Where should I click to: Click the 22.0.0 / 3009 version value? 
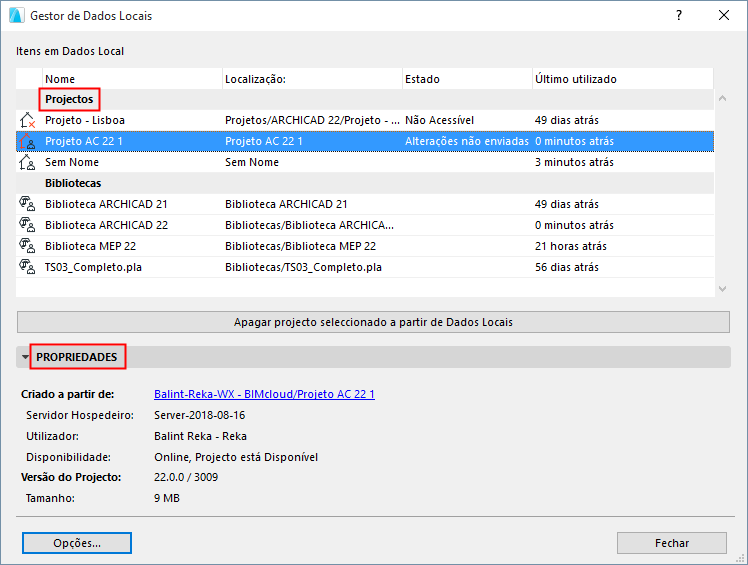point(186,477)
